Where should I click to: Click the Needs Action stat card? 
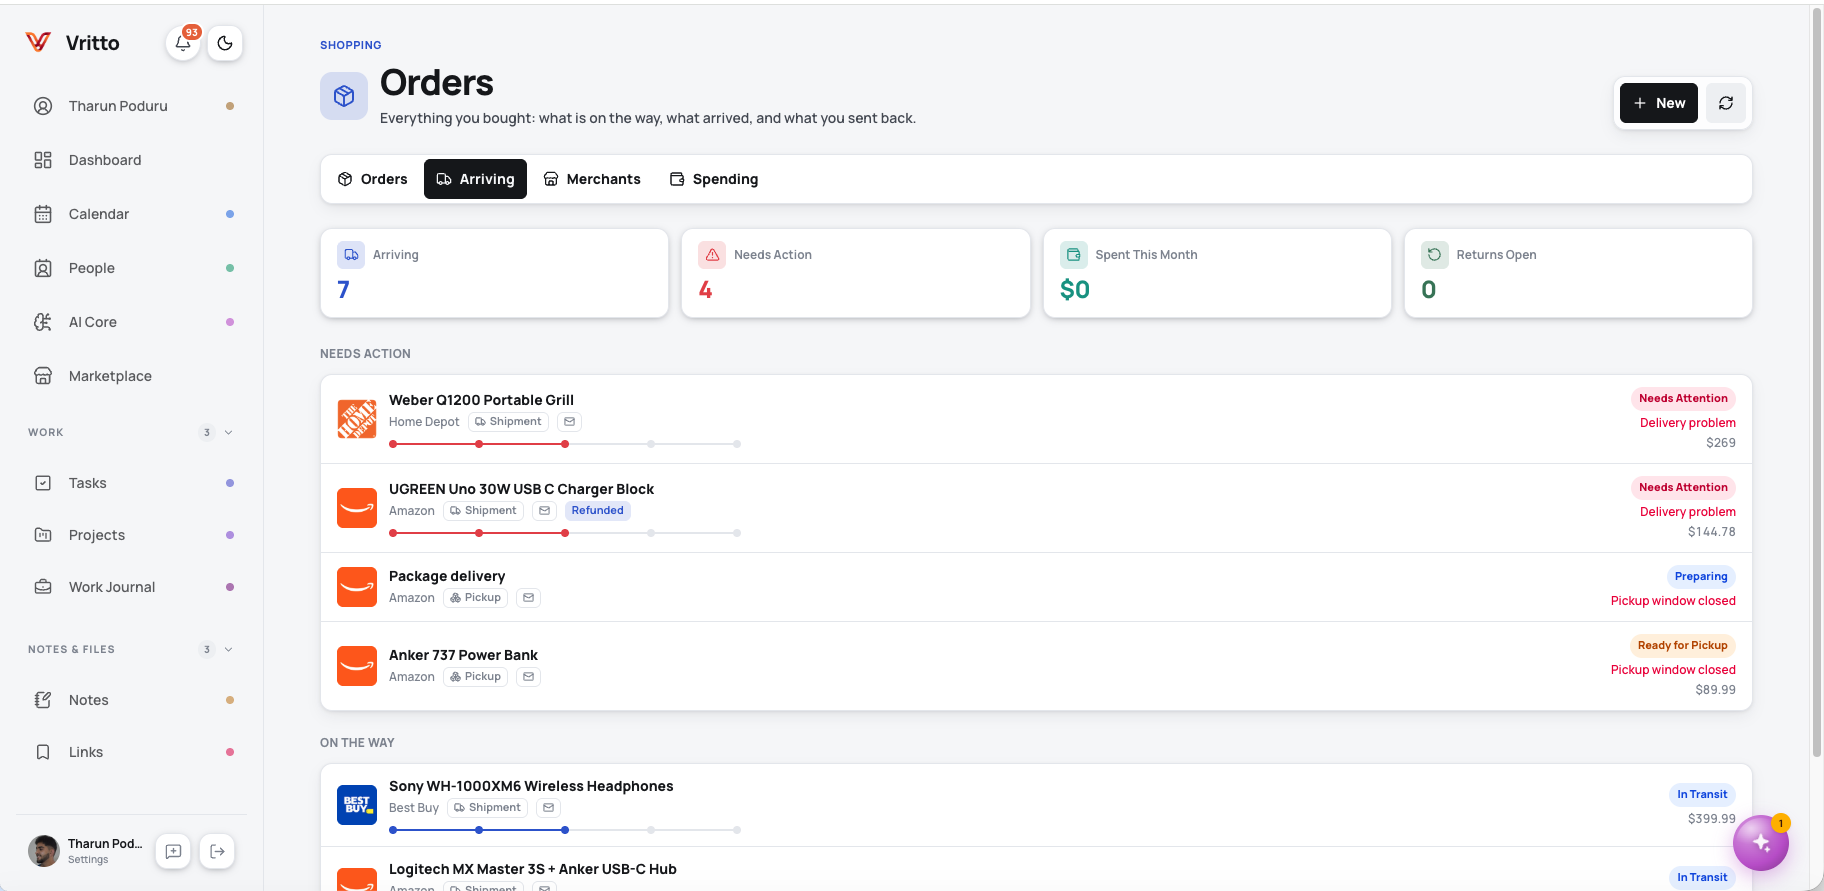pyautogui.click(x=856, y=273)
